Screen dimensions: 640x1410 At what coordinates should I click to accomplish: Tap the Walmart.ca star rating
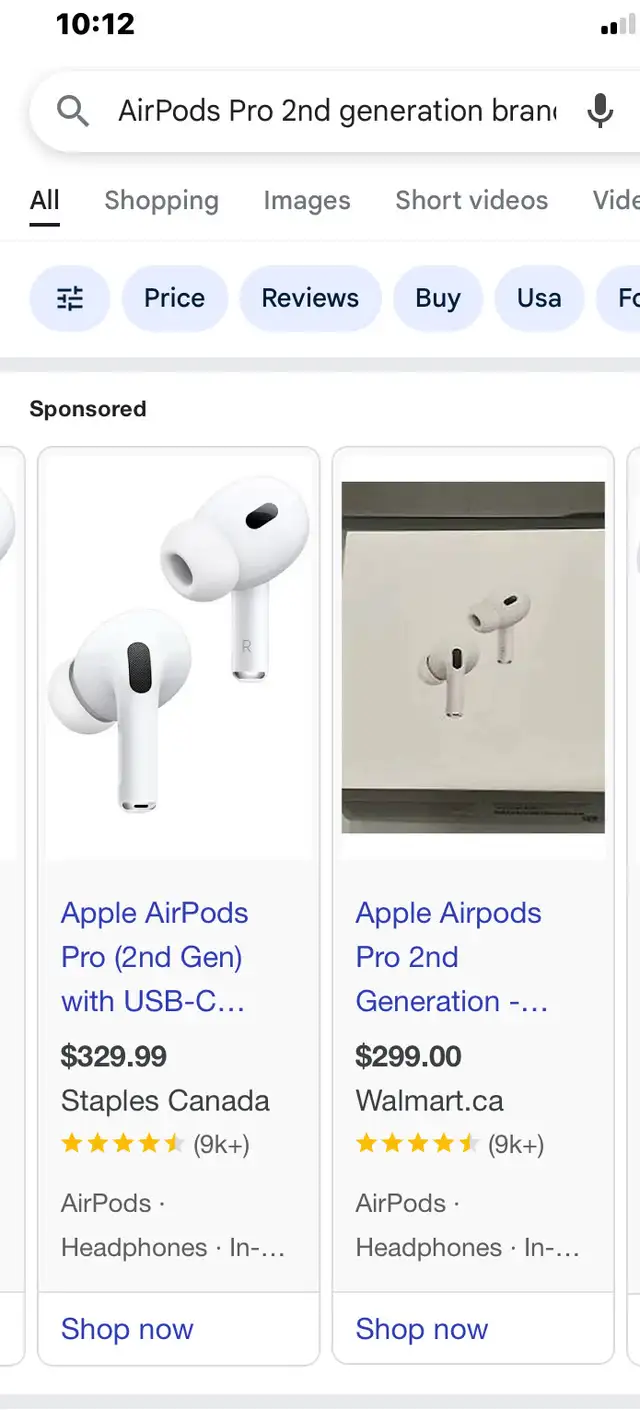(x=417, y=1144)
